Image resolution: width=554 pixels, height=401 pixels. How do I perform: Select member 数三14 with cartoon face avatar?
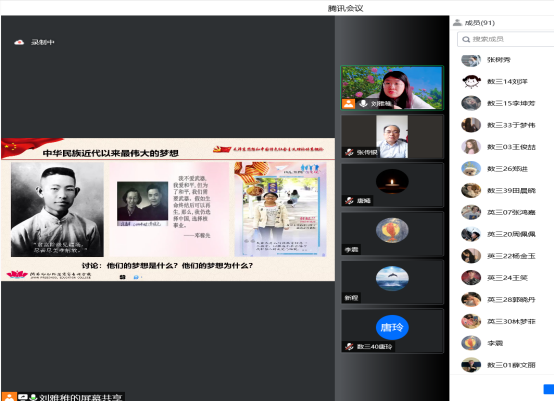pos(502,82)
